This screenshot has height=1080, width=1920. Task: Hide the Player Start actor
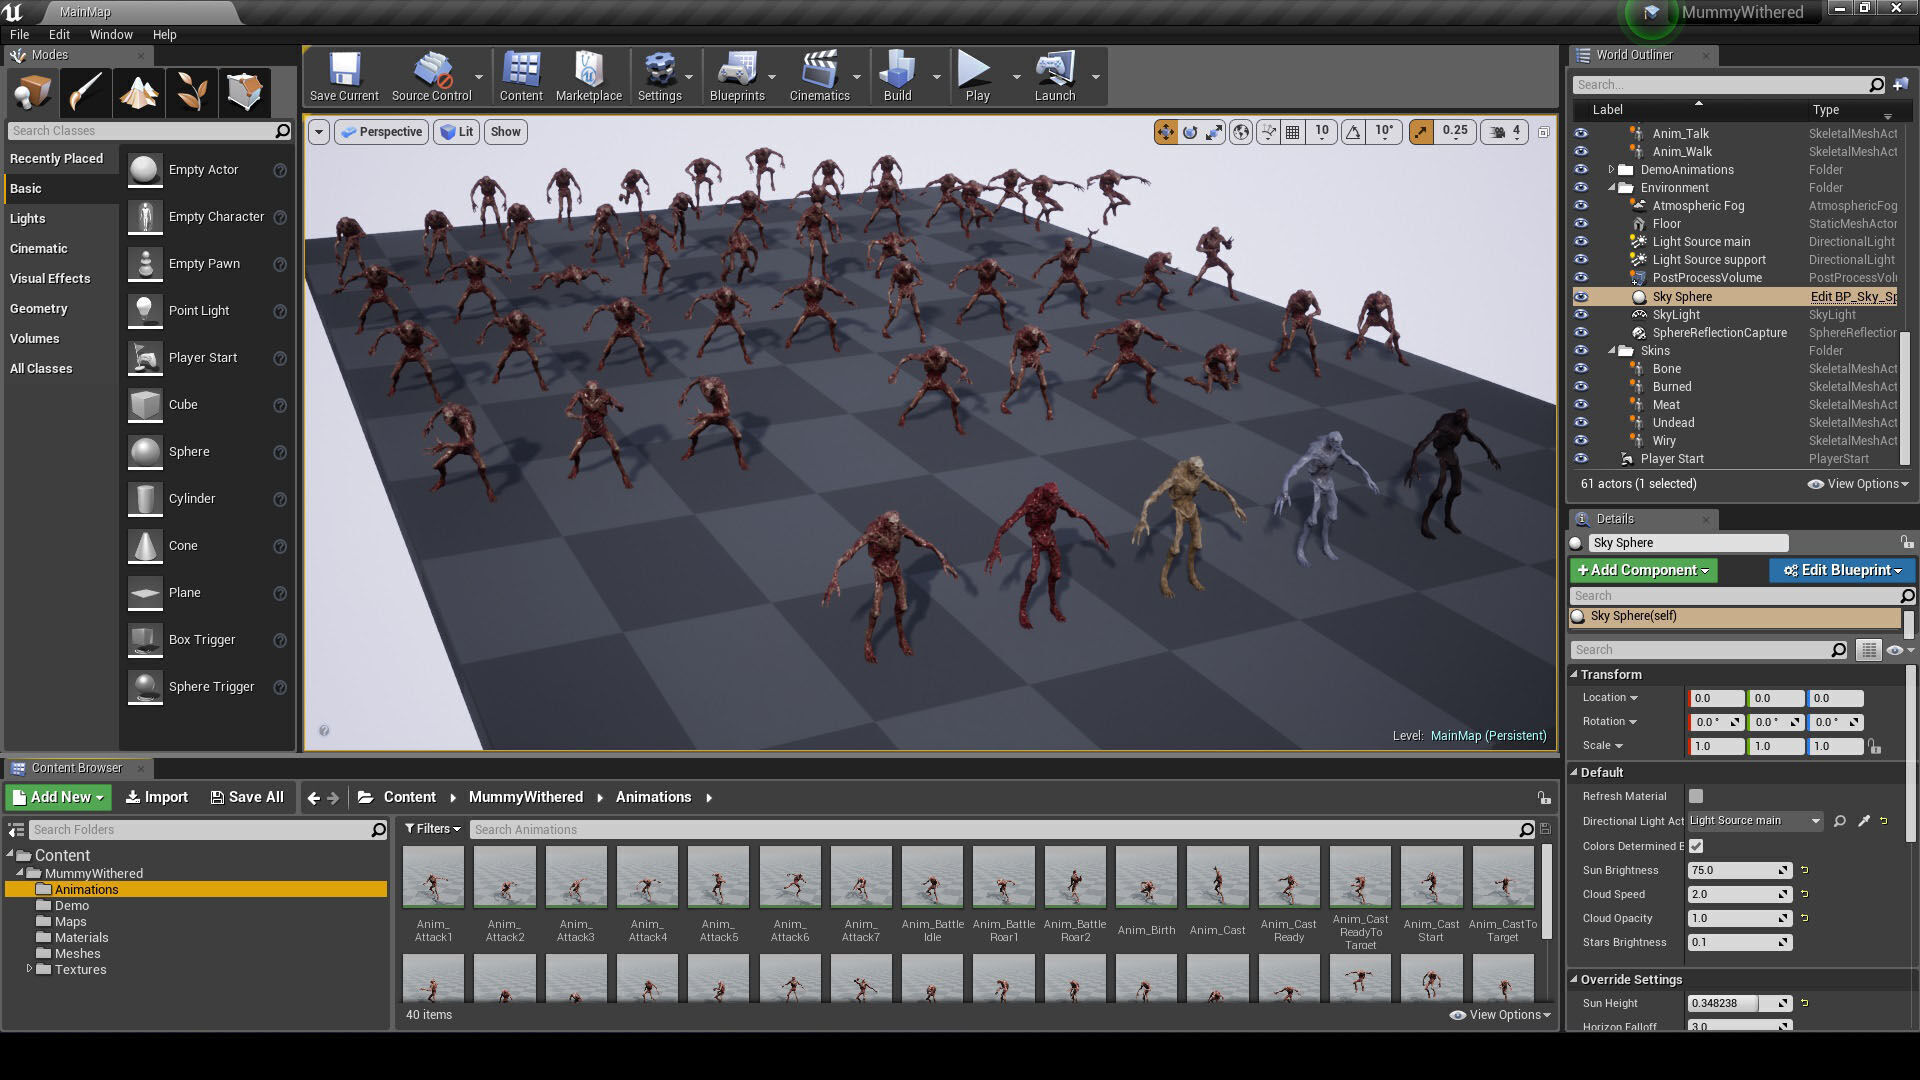click(1581, 459)
